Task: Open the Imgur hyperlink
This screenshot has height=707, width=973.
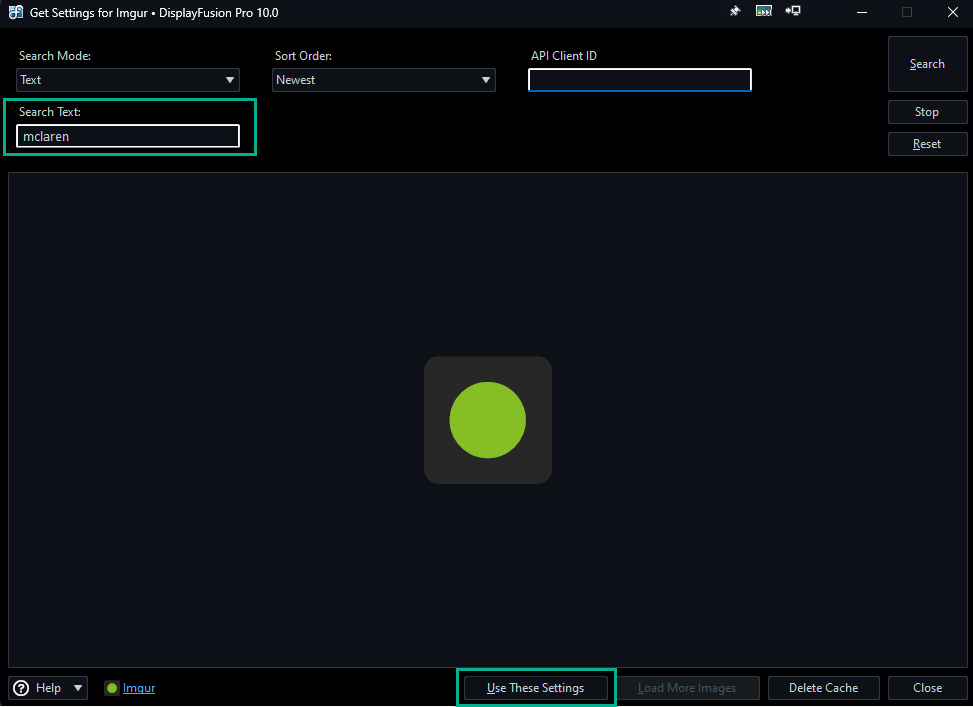Action: pyautogui.click(x=139, y=688)
